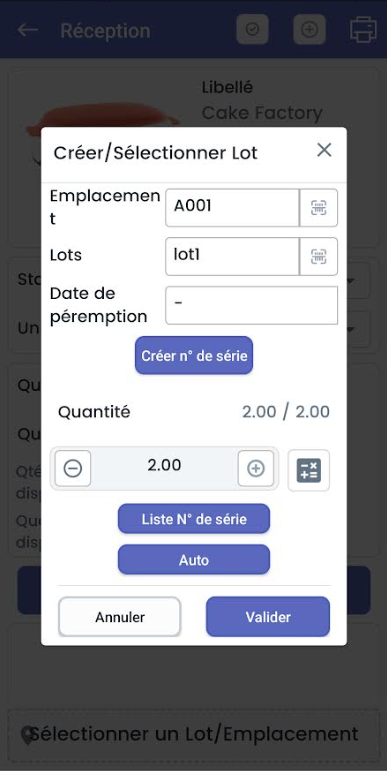This screenshot has width=387, height=771.
Task: Open the printer icon in header
Action: pyautogui.click(x=363, y=30)
